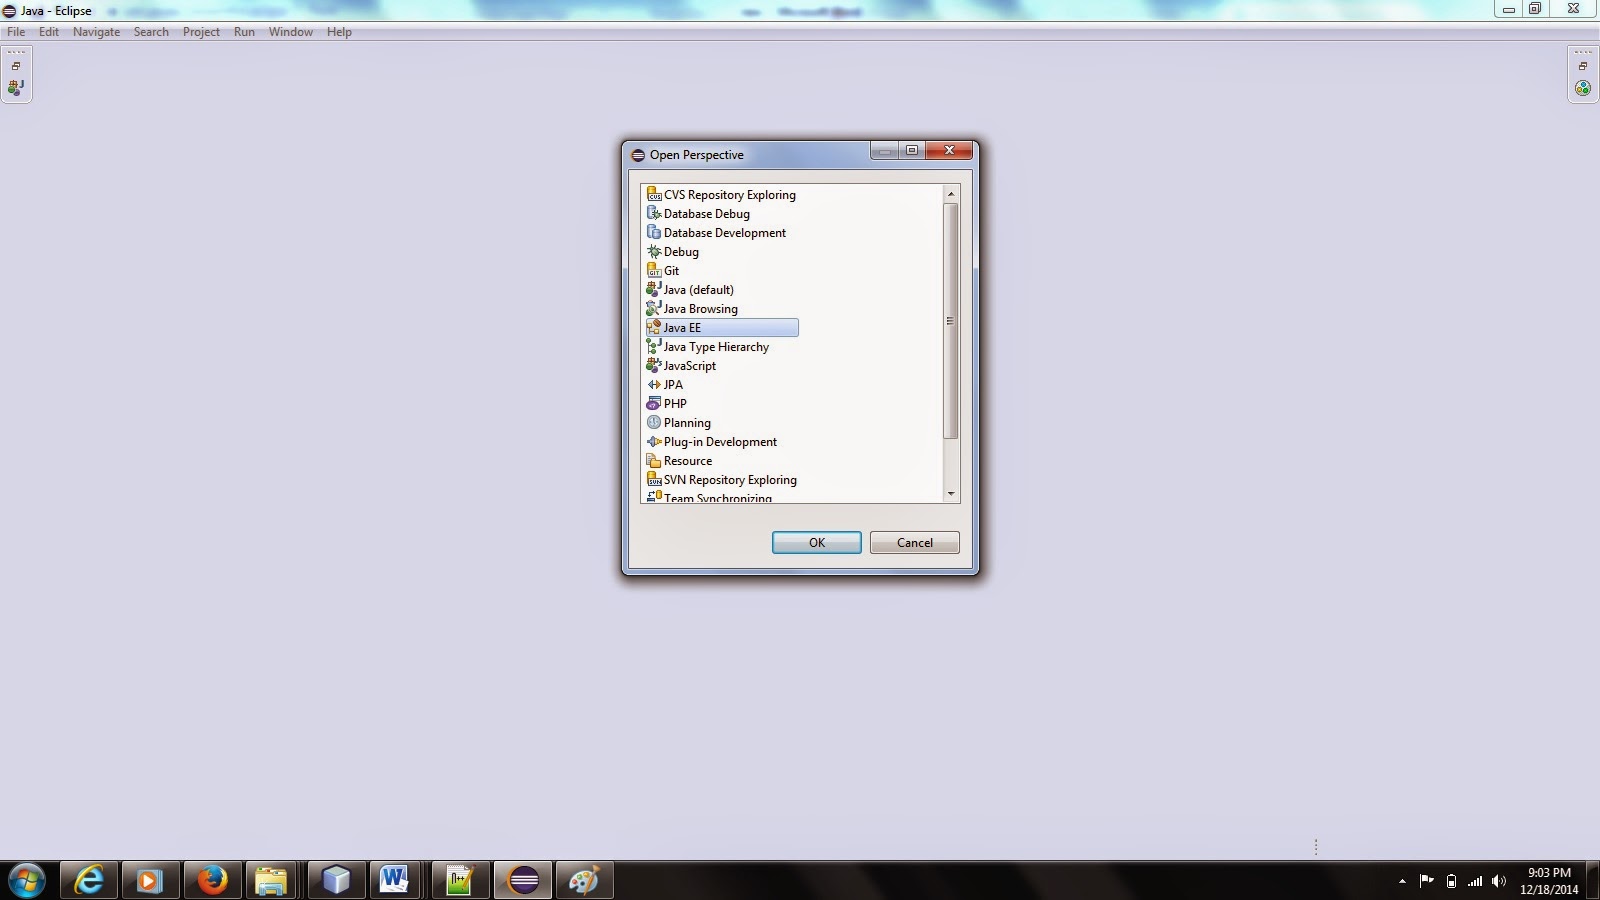Viewport: 1600px width, 900px height.
Task: Click the volume speaker tray icon
Action: [x=1498, y=881]
